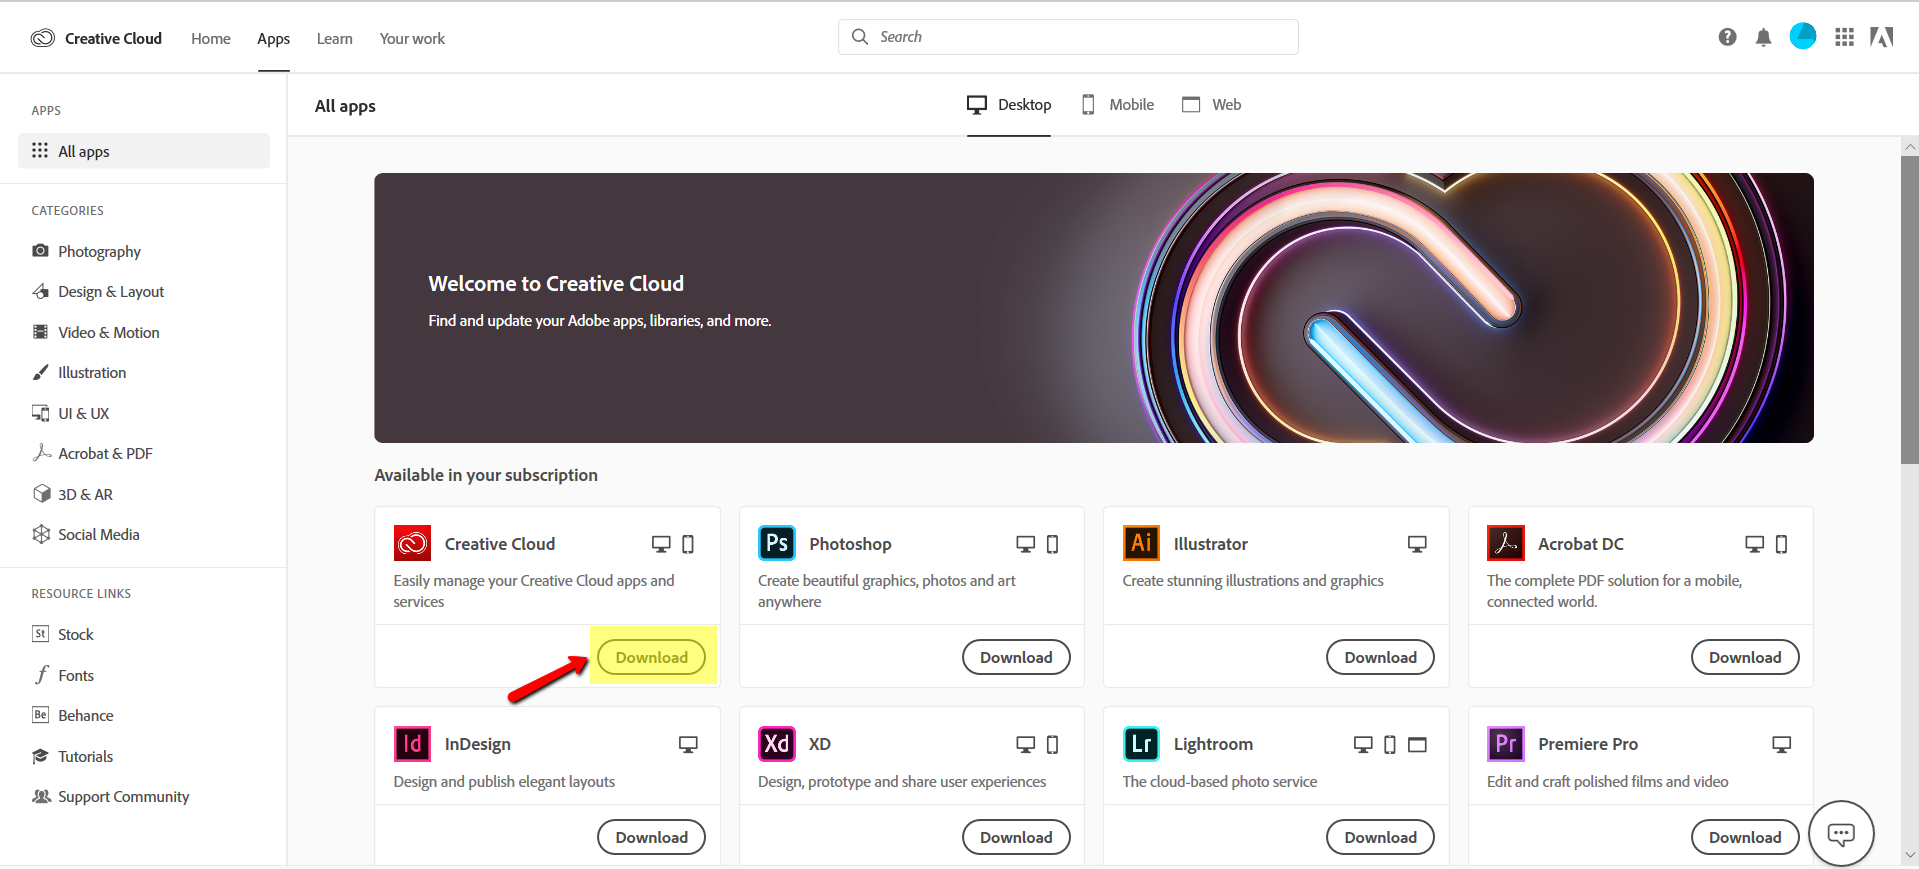Image resolution: width=1919 pixels, height=869 pixels.
Task: Select All apps in the sidebar
Action: tap(144, 151)
